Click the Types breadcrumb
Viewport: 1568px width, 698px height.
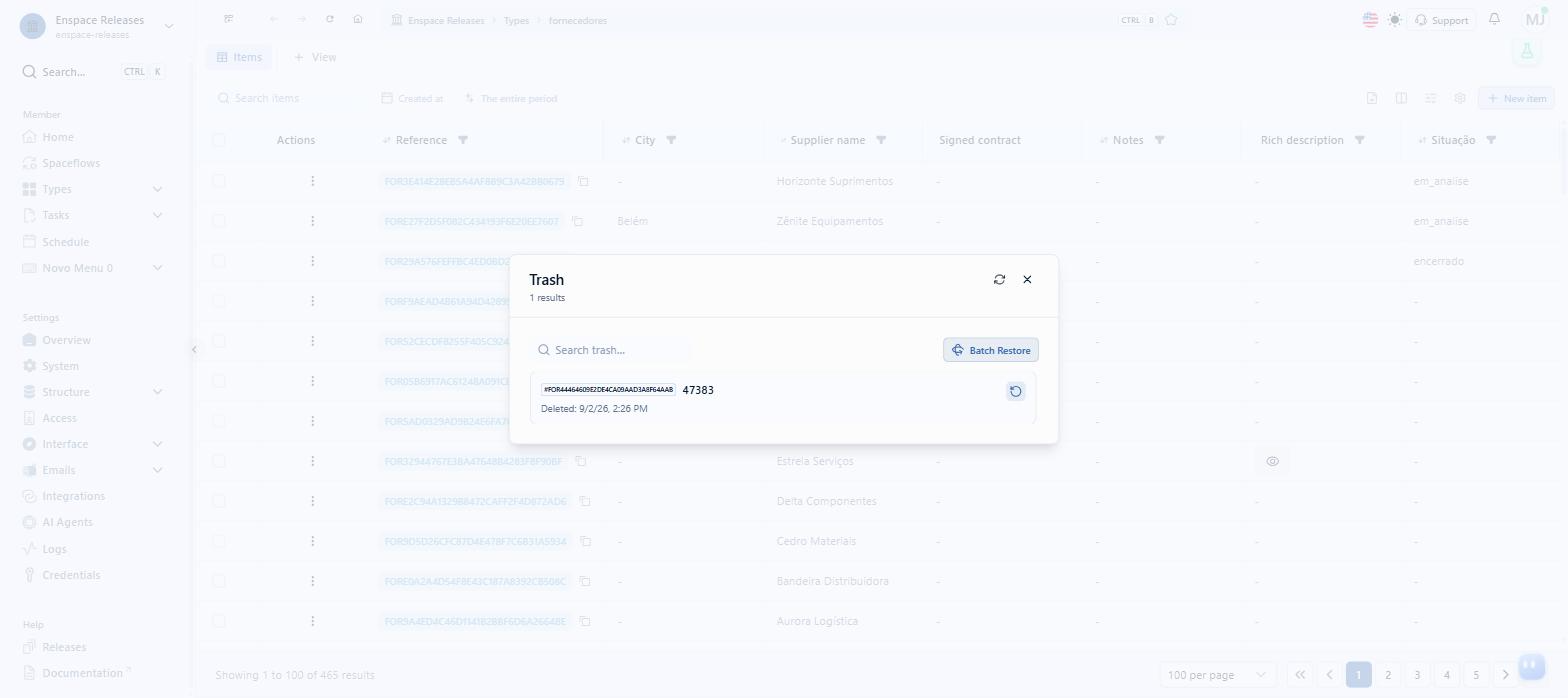point(516,20)
